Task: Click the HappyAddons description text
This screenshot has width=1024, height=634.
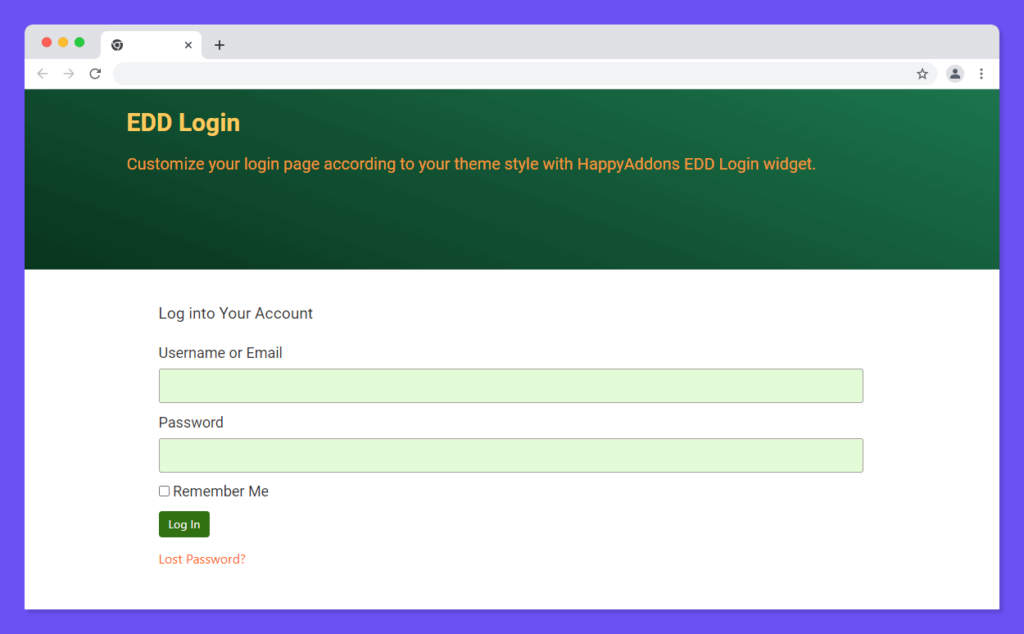Action: (x=470, y=164)
